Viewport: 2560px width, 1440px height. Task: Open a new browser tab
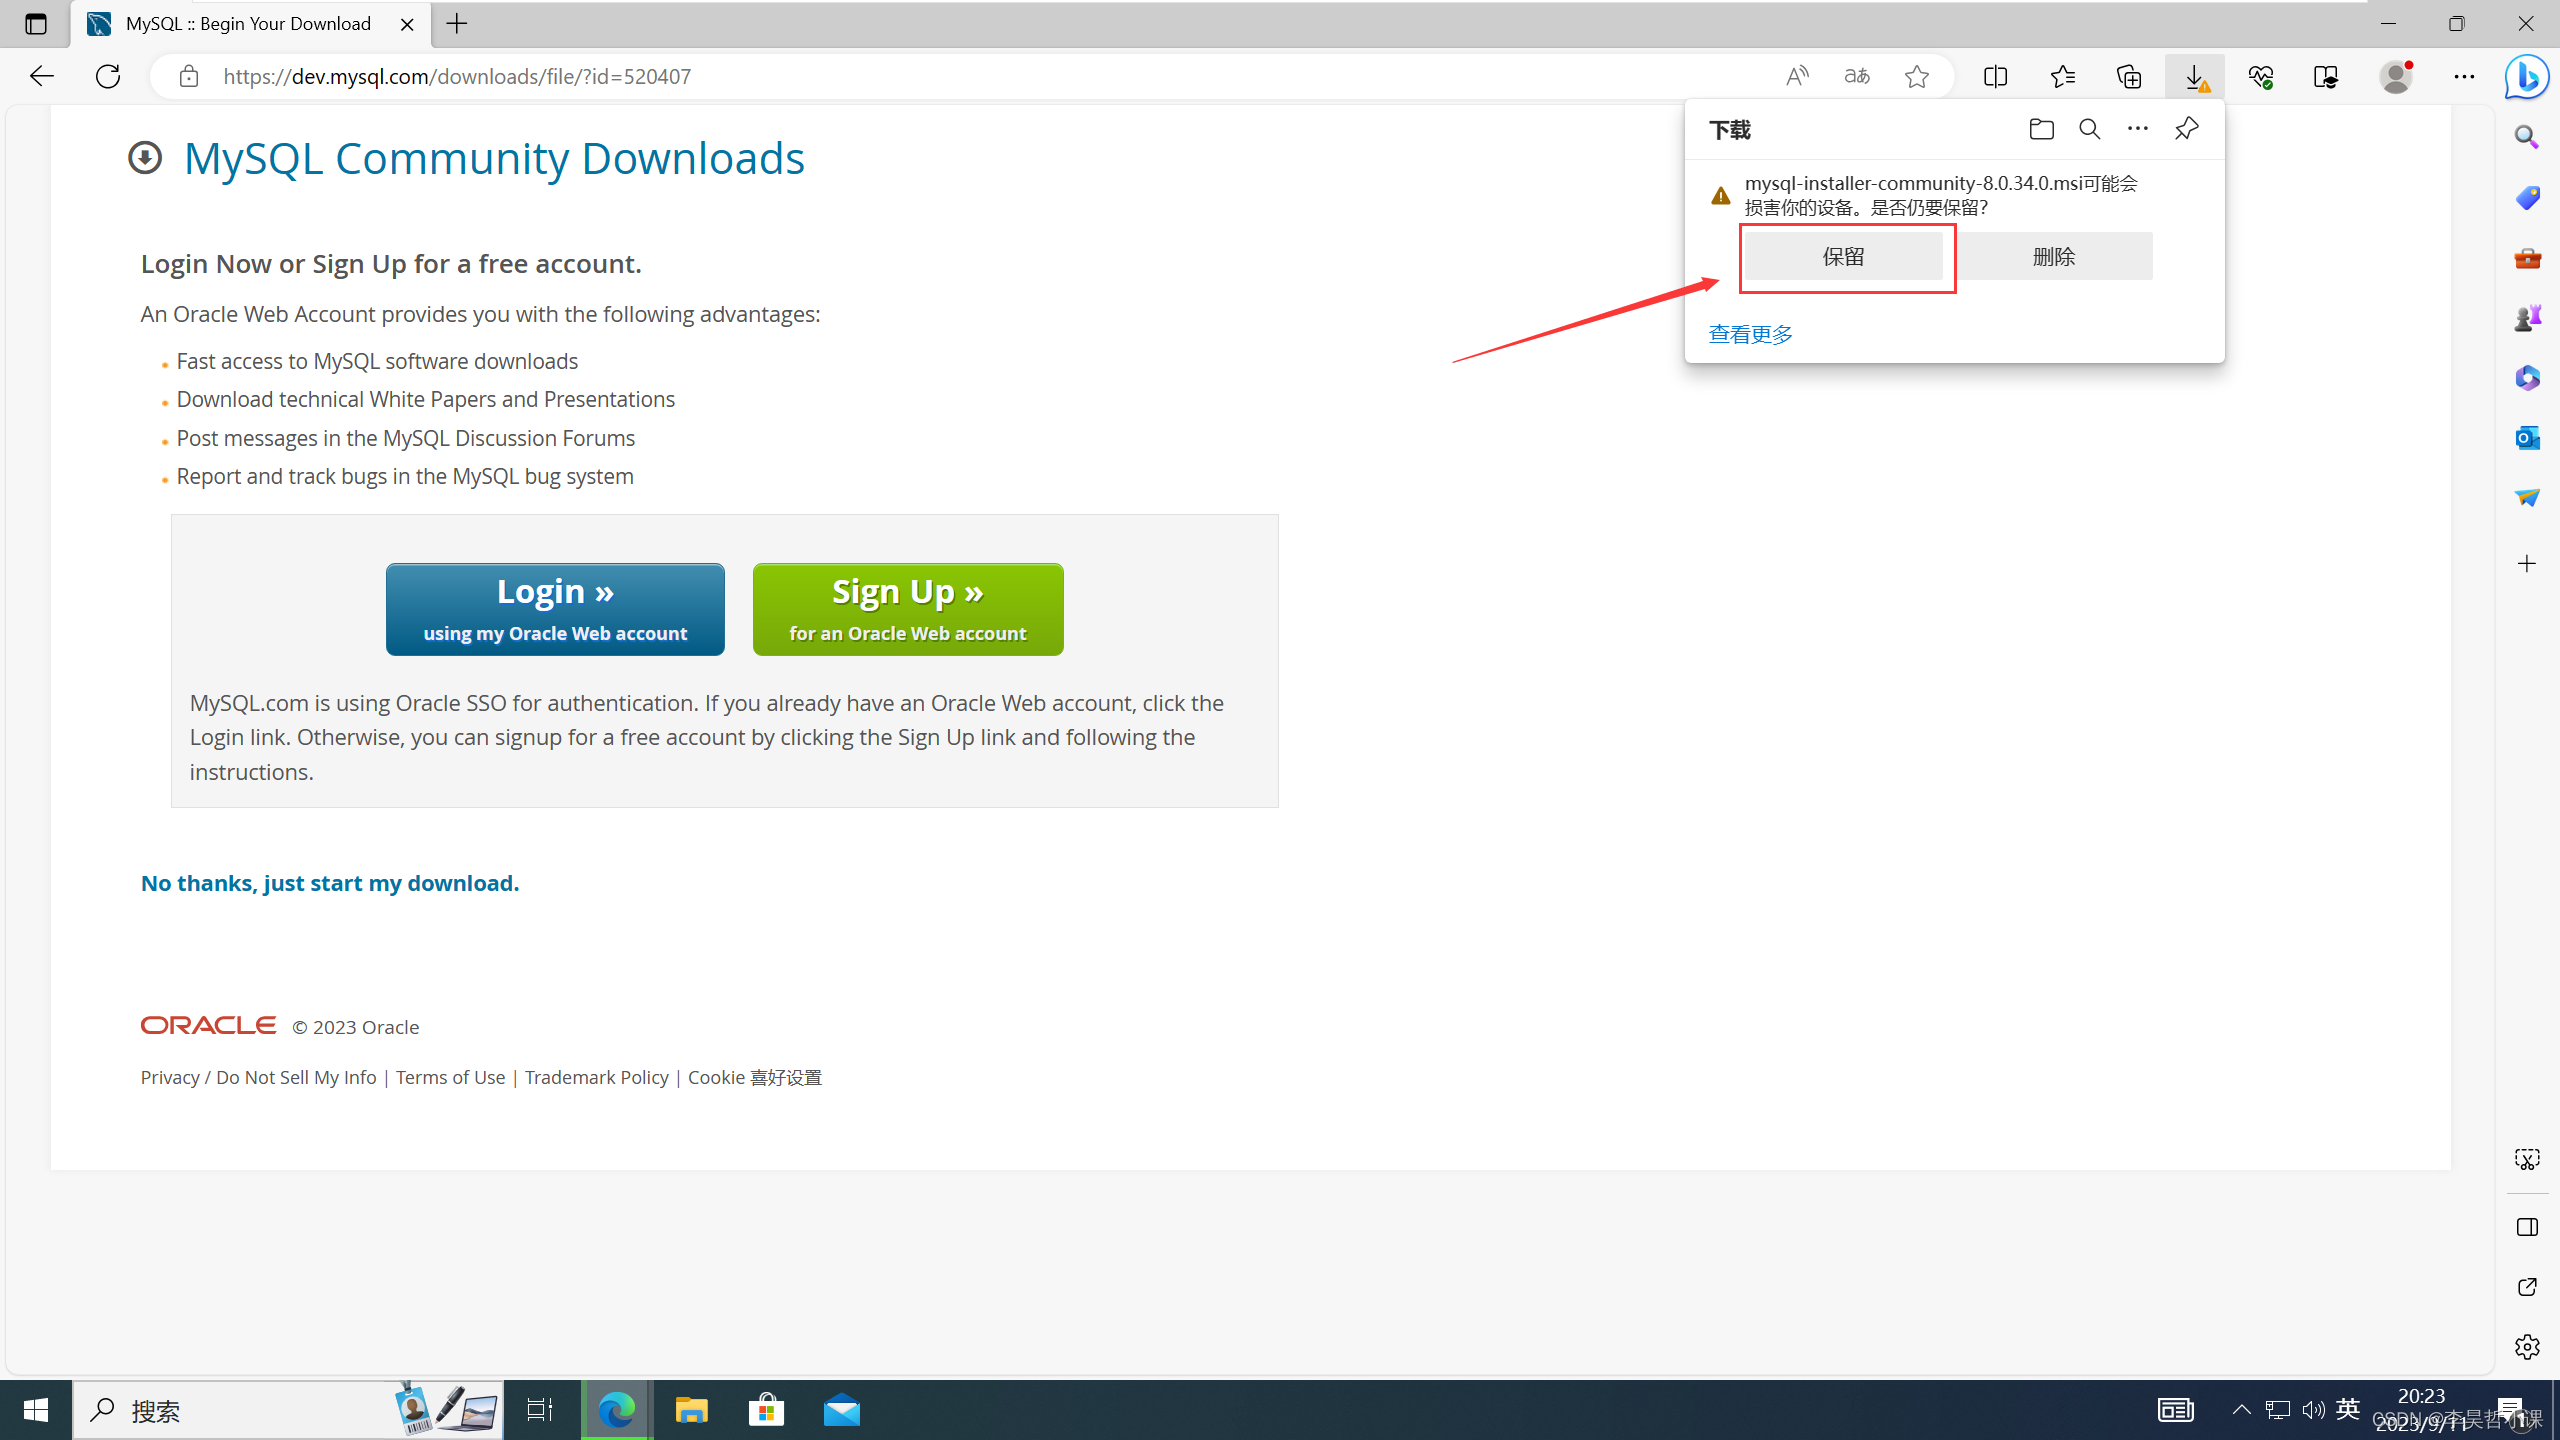pyautogui.click(x=457, y=24)
